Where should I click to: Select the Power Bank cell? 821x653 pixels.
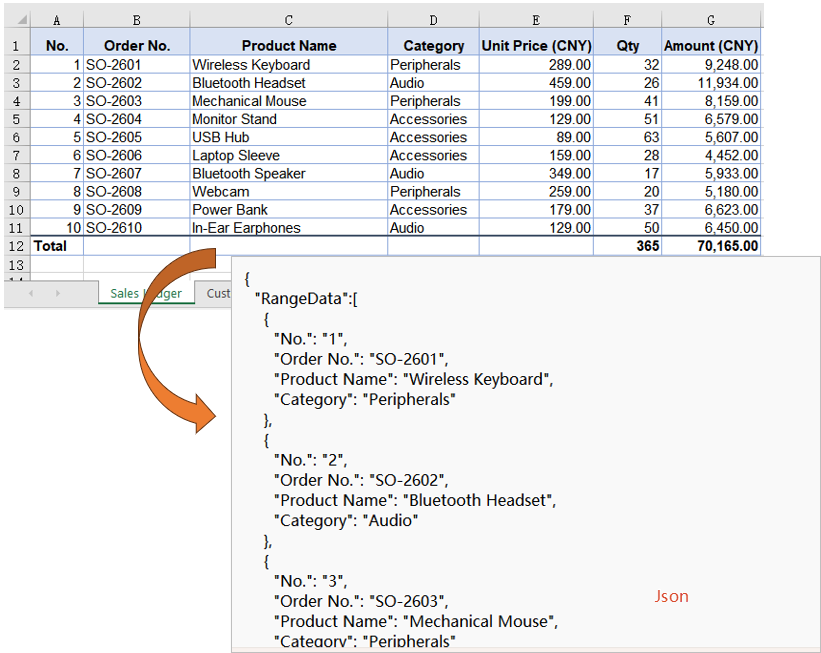coord(289,210)
